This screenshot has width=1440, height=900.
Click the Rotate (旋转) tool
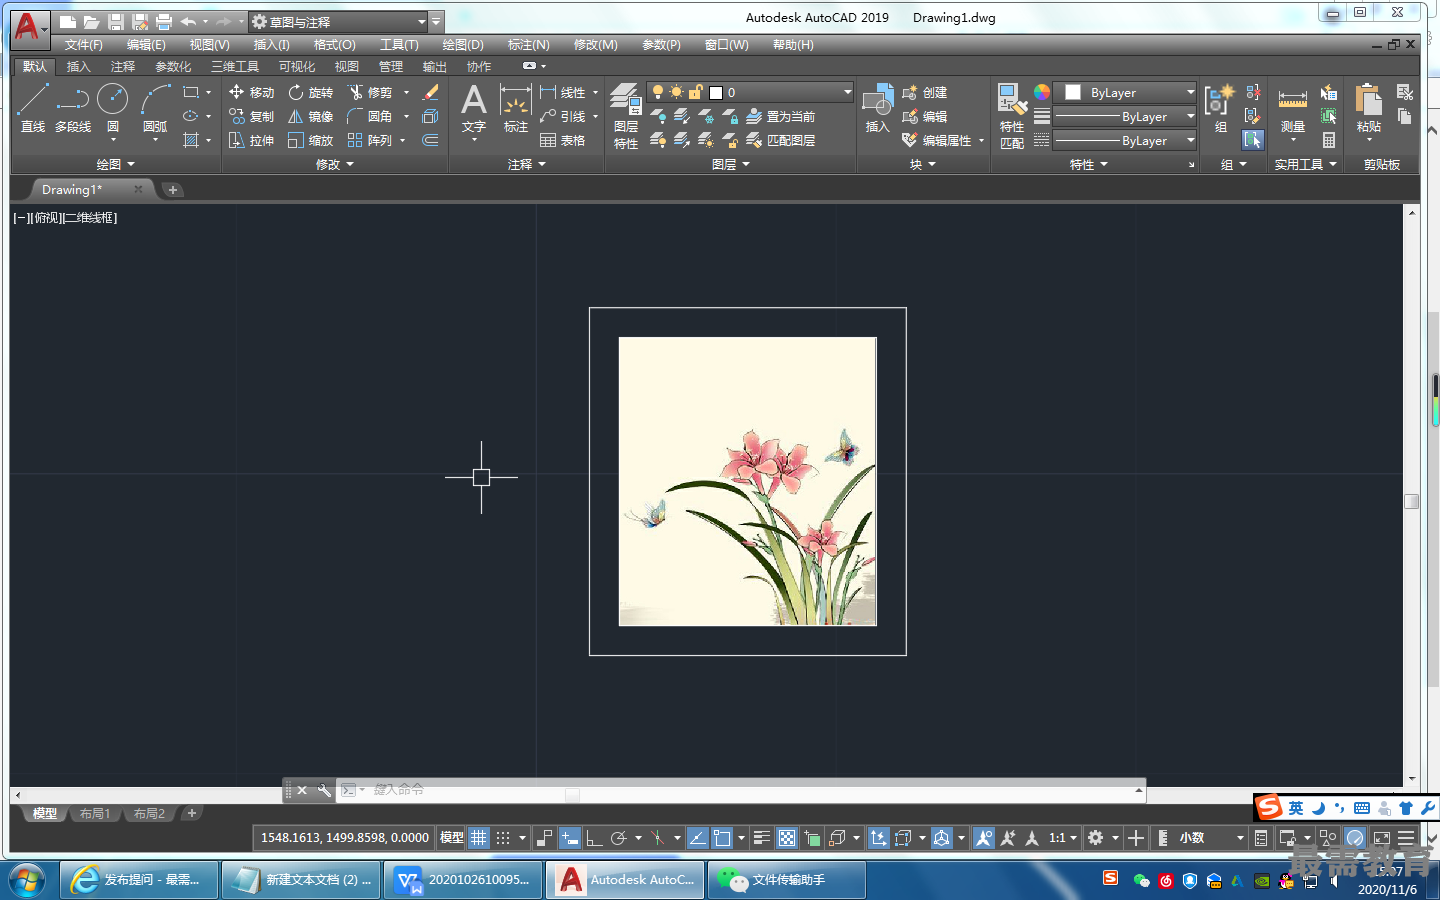pos(310,92)
